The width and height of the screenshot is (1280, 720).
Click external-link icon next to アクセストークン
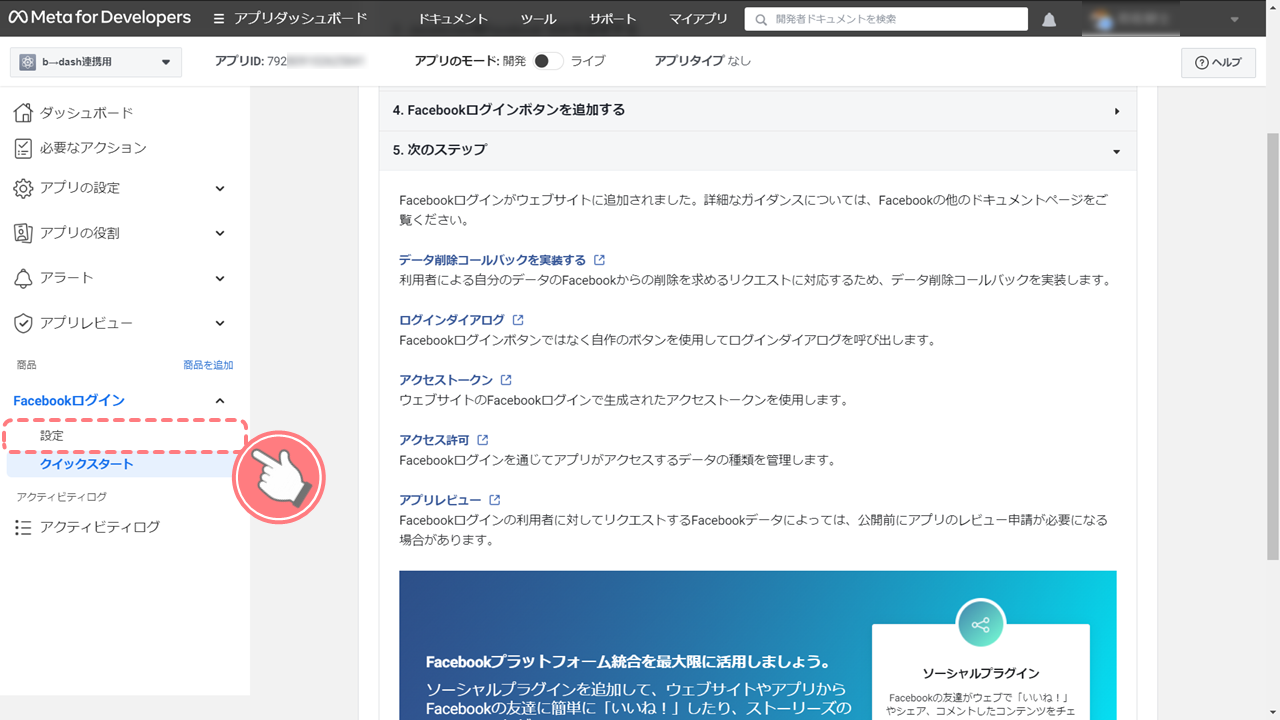click(506, 380)
